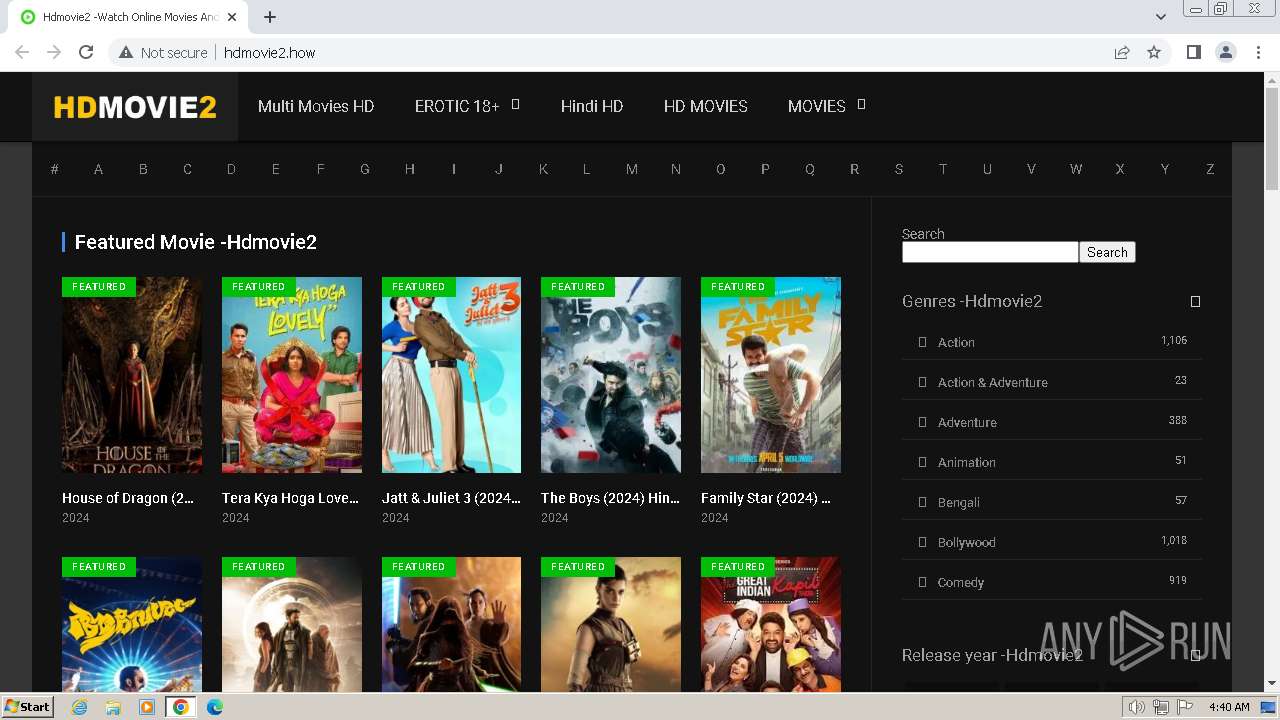1280x720 pixels.
Task: Open the tab search dropdown arrow
Action: tap(1160, 17)
